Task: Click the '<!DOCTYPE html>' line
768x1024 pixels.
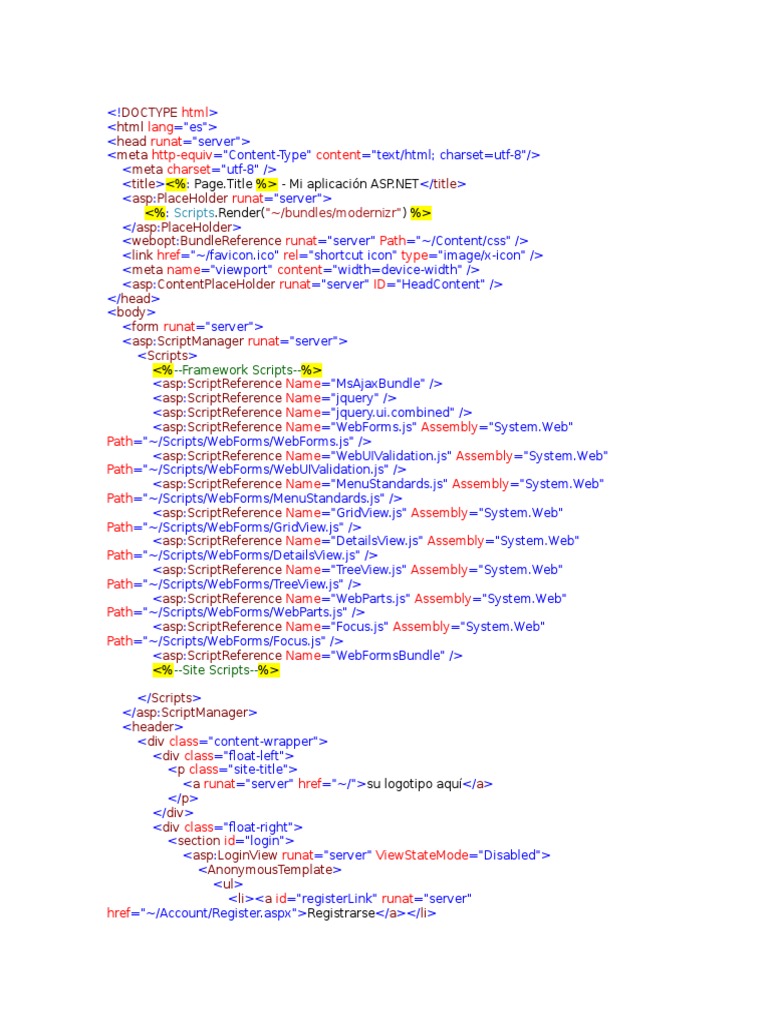Action: click(x=162, y=112)
